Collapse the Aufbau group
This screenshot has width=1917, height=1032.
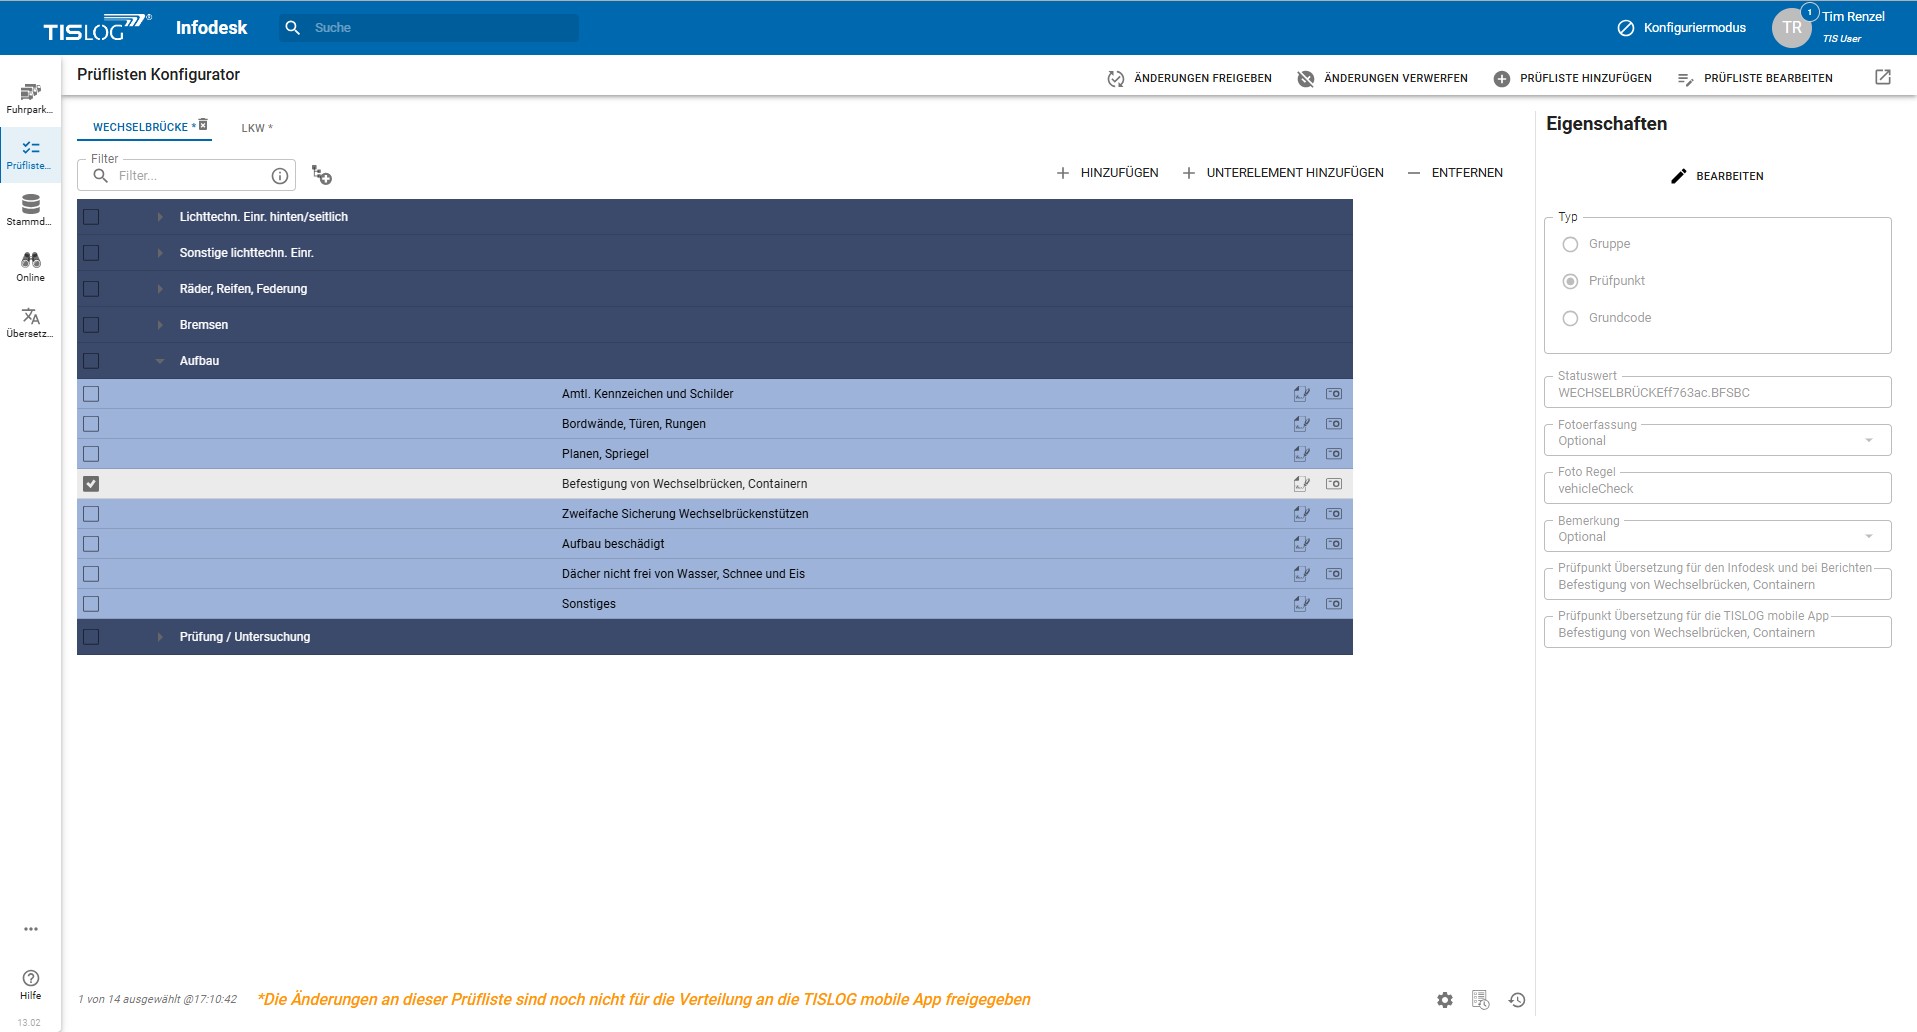pyautogui.click(x=160, y=361)
